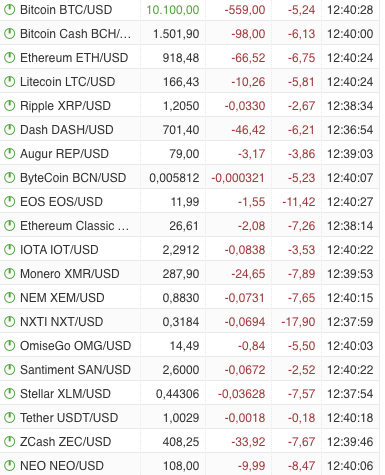The height and width of the screenshot is (475, 385).
Task: Open the Augur REP/USD quote page
Action: click(64, 154)
